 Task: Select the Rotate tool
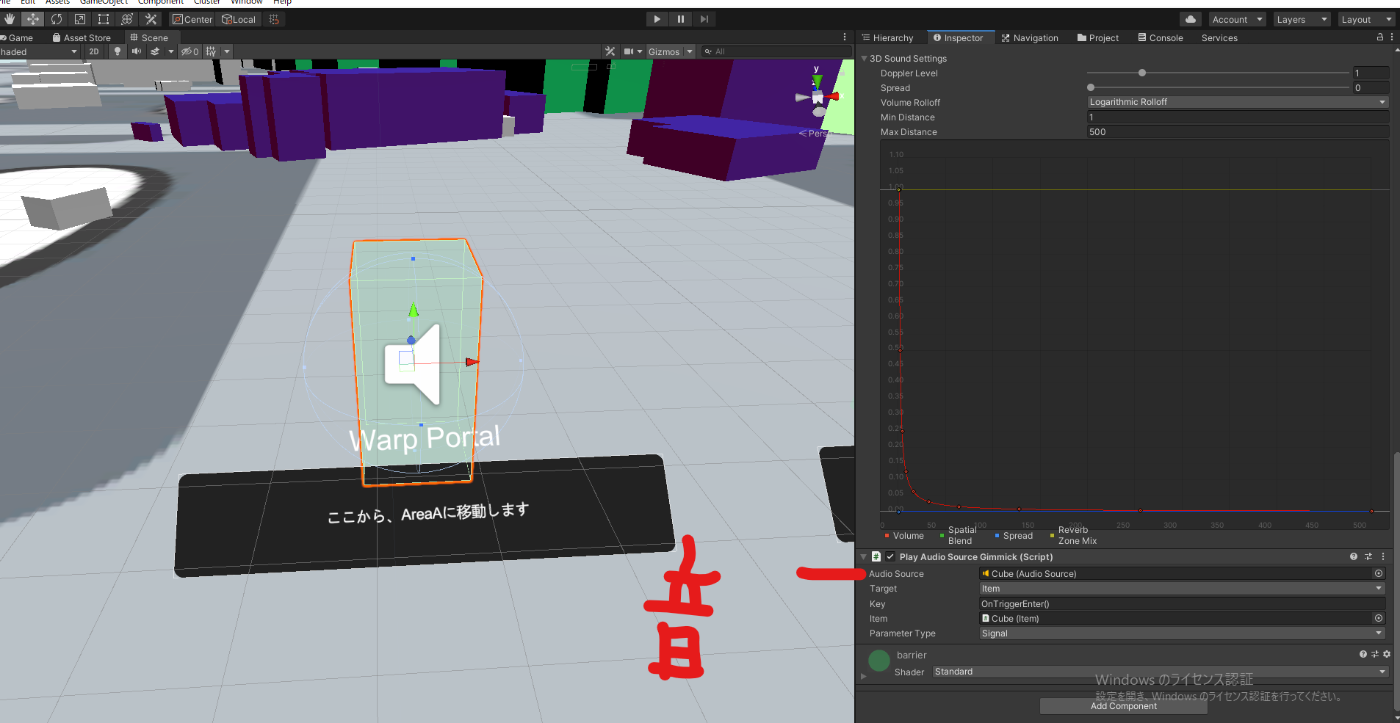coord(56,19)
